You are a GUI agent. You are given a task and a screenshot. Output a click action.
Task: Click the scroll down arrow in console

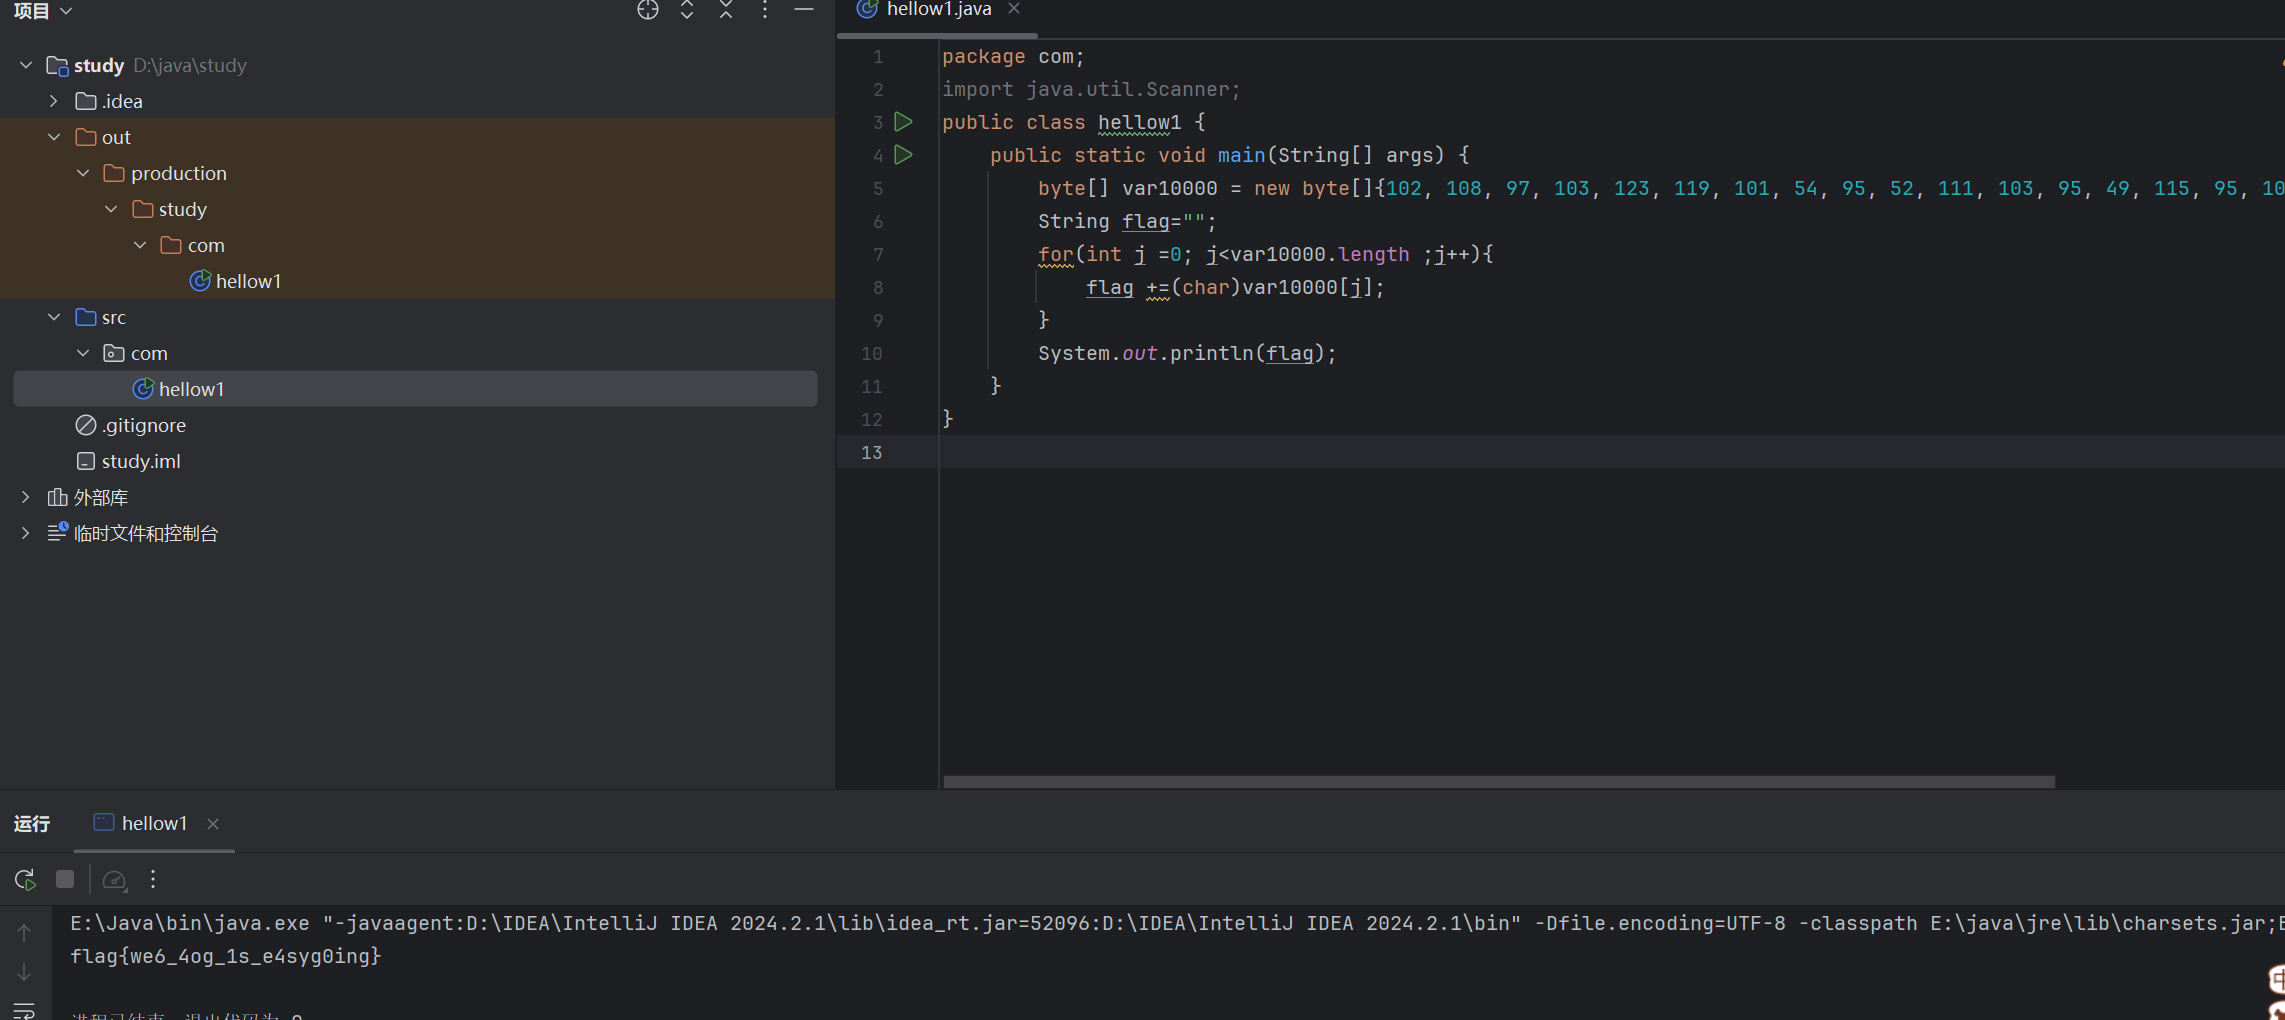coord(24,972)
